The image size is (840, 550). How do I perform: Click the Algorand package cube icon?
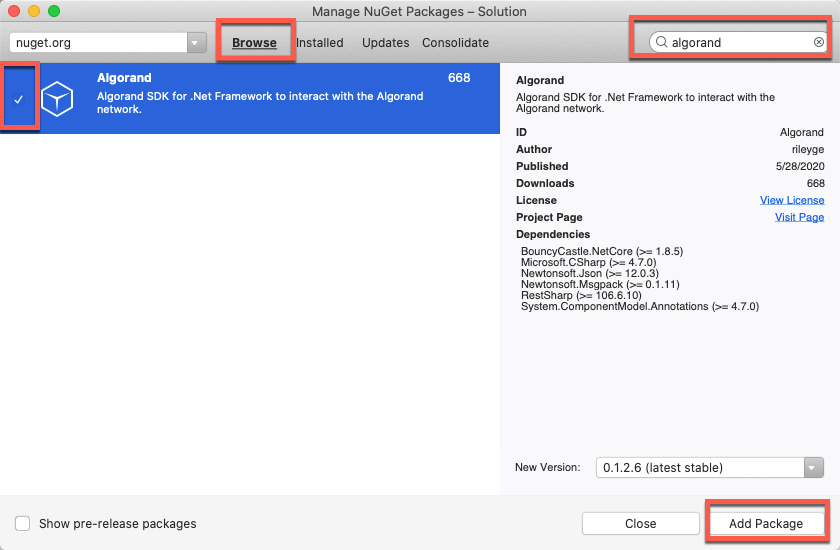57,99
